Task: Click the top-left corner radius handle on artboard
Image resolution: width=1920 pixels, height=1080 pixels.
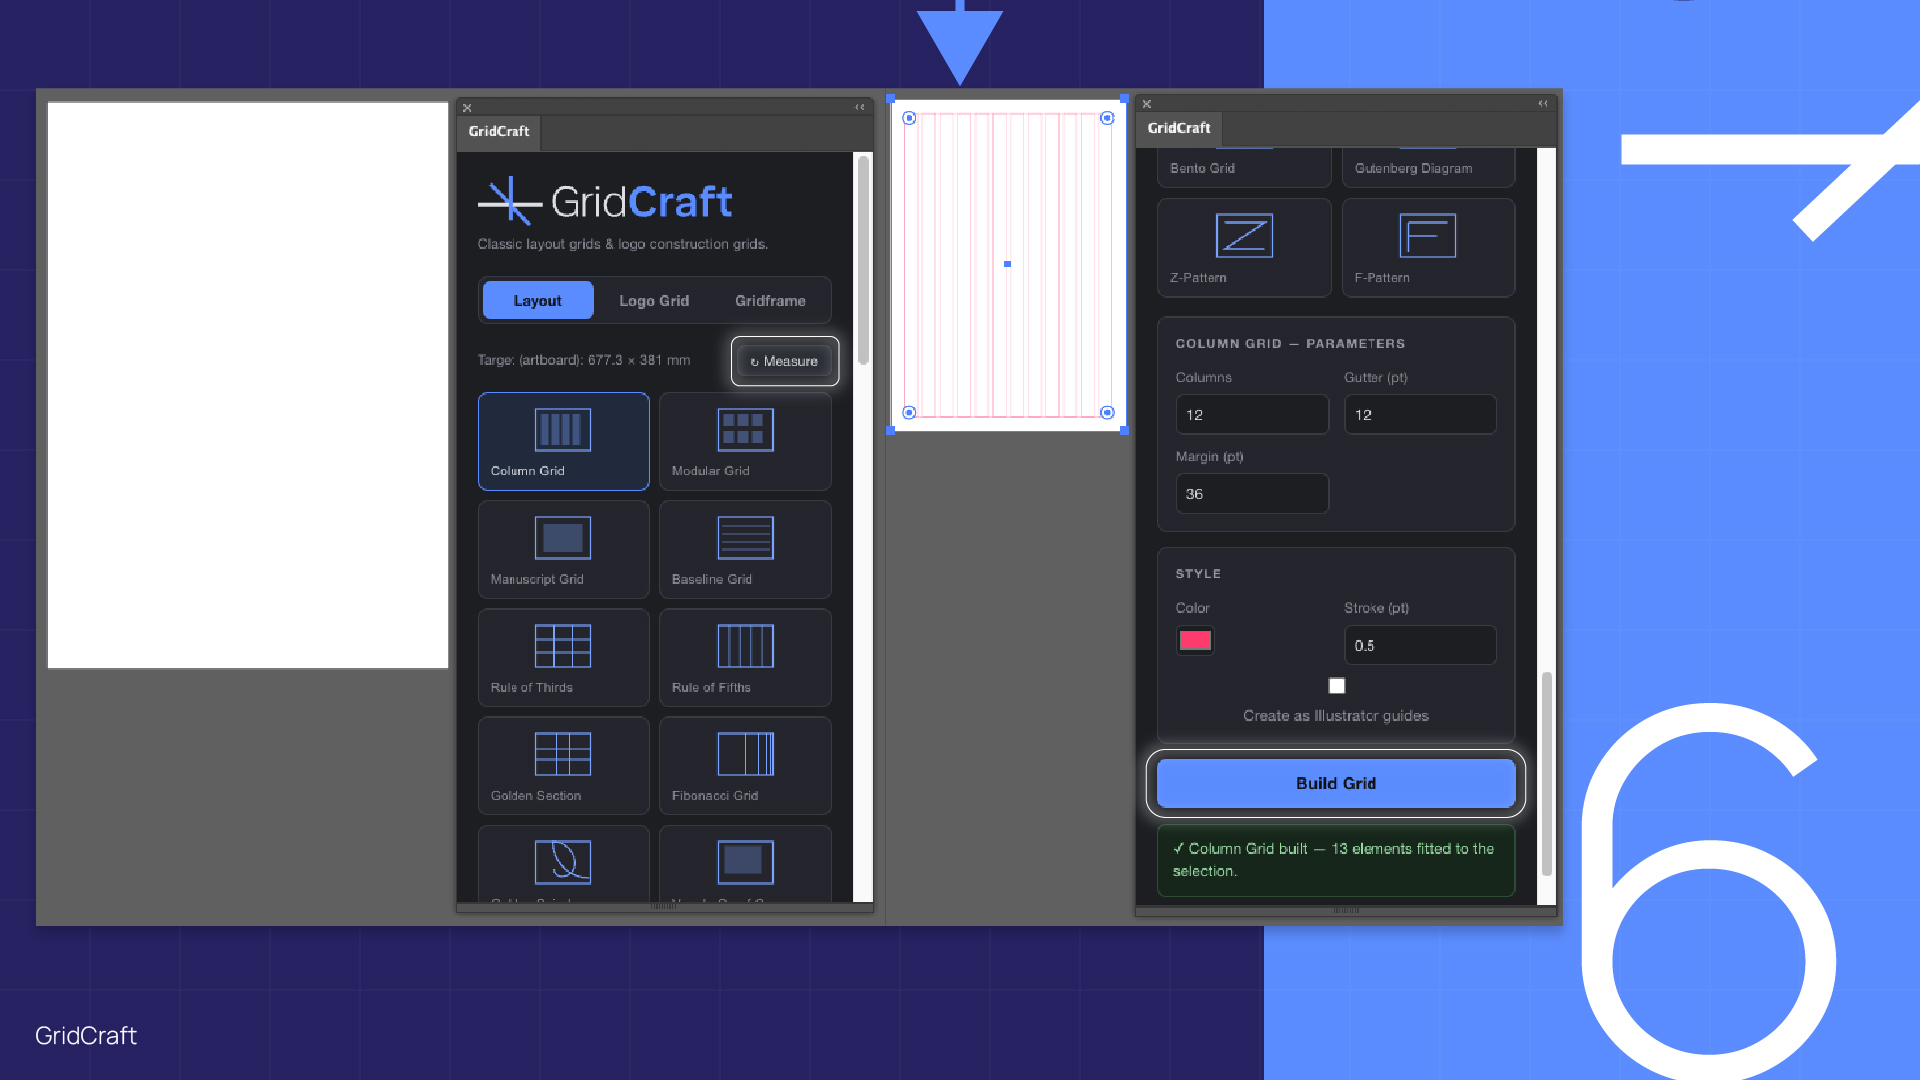Action: coord(909,118)
